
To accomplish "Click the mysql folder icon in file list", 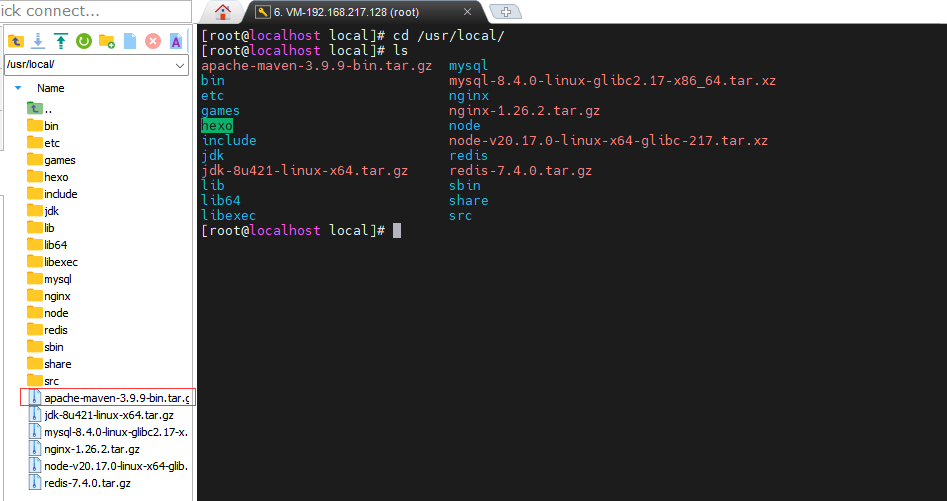I will pyautogui.click(x=34, y=278).
